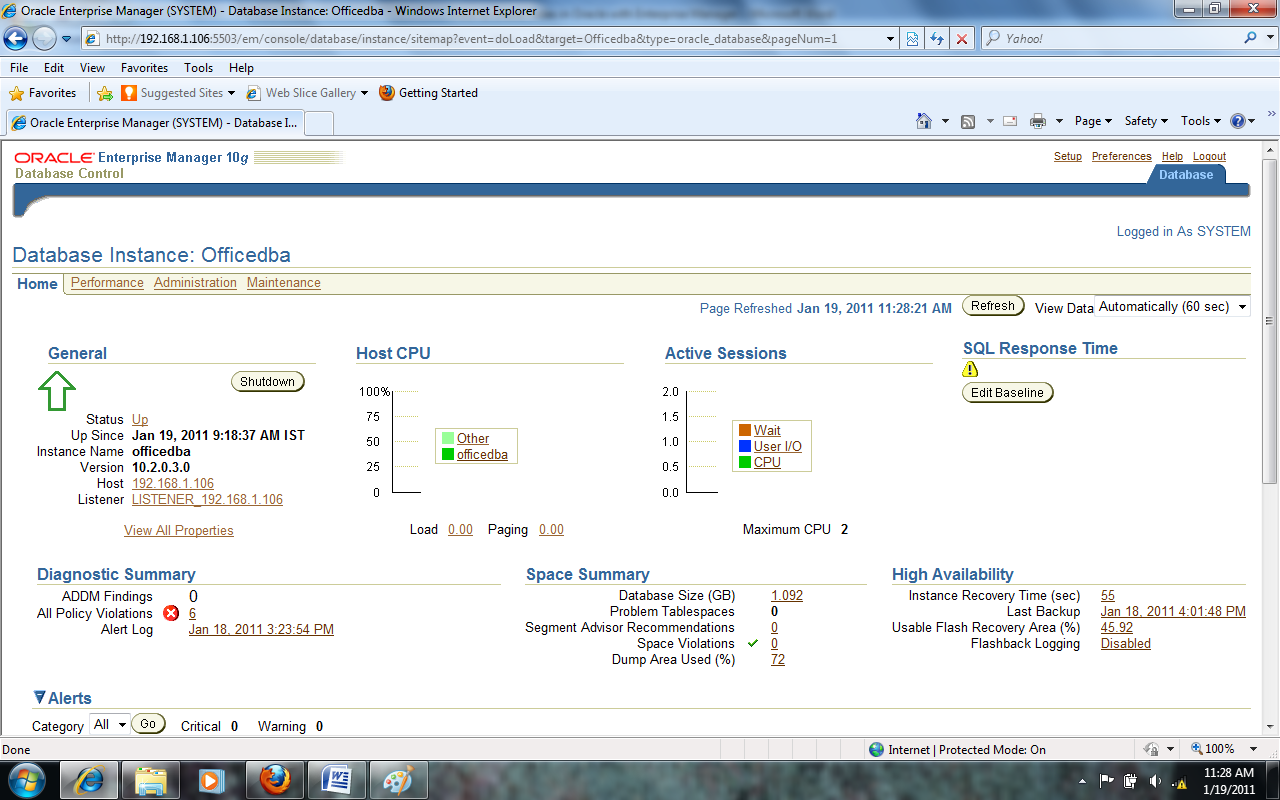Screen dimensions: 1280x800
Task: Click the Status Up link
Action: pyautogui.click(x=140, y=420)
